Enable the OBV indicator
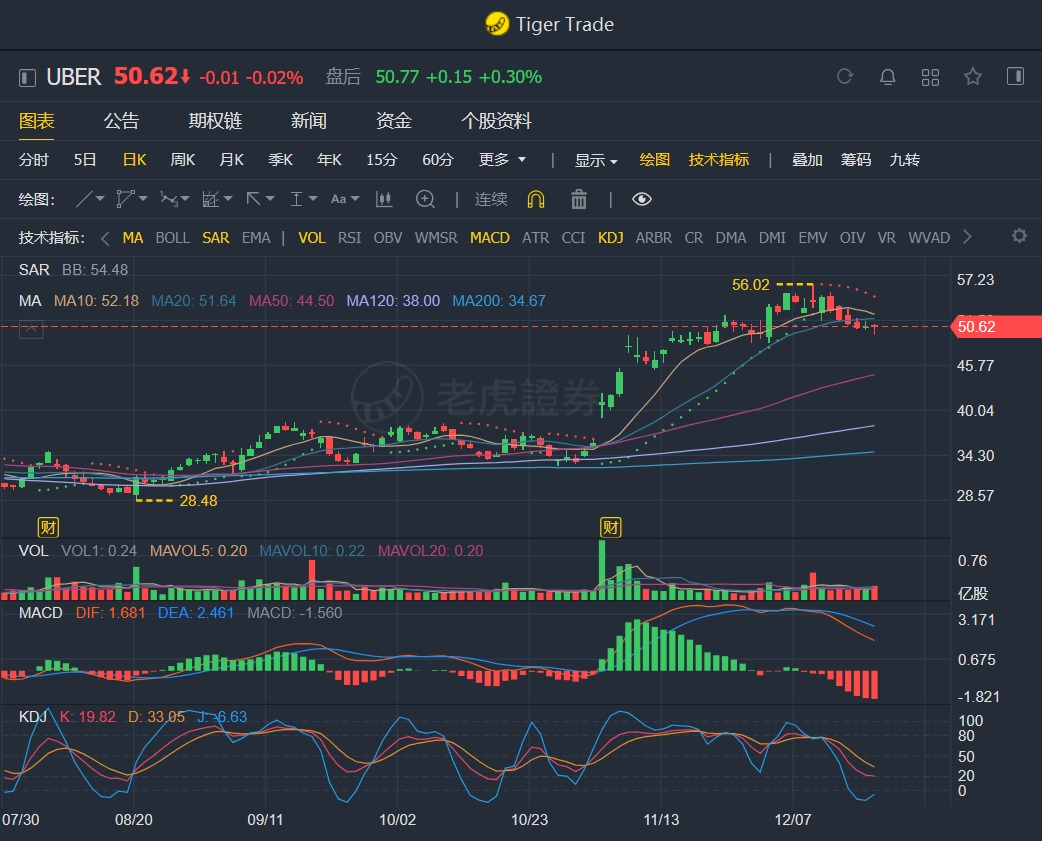Image resolution: width=1042 pixels, height=841 pixels. click(388, 238)
